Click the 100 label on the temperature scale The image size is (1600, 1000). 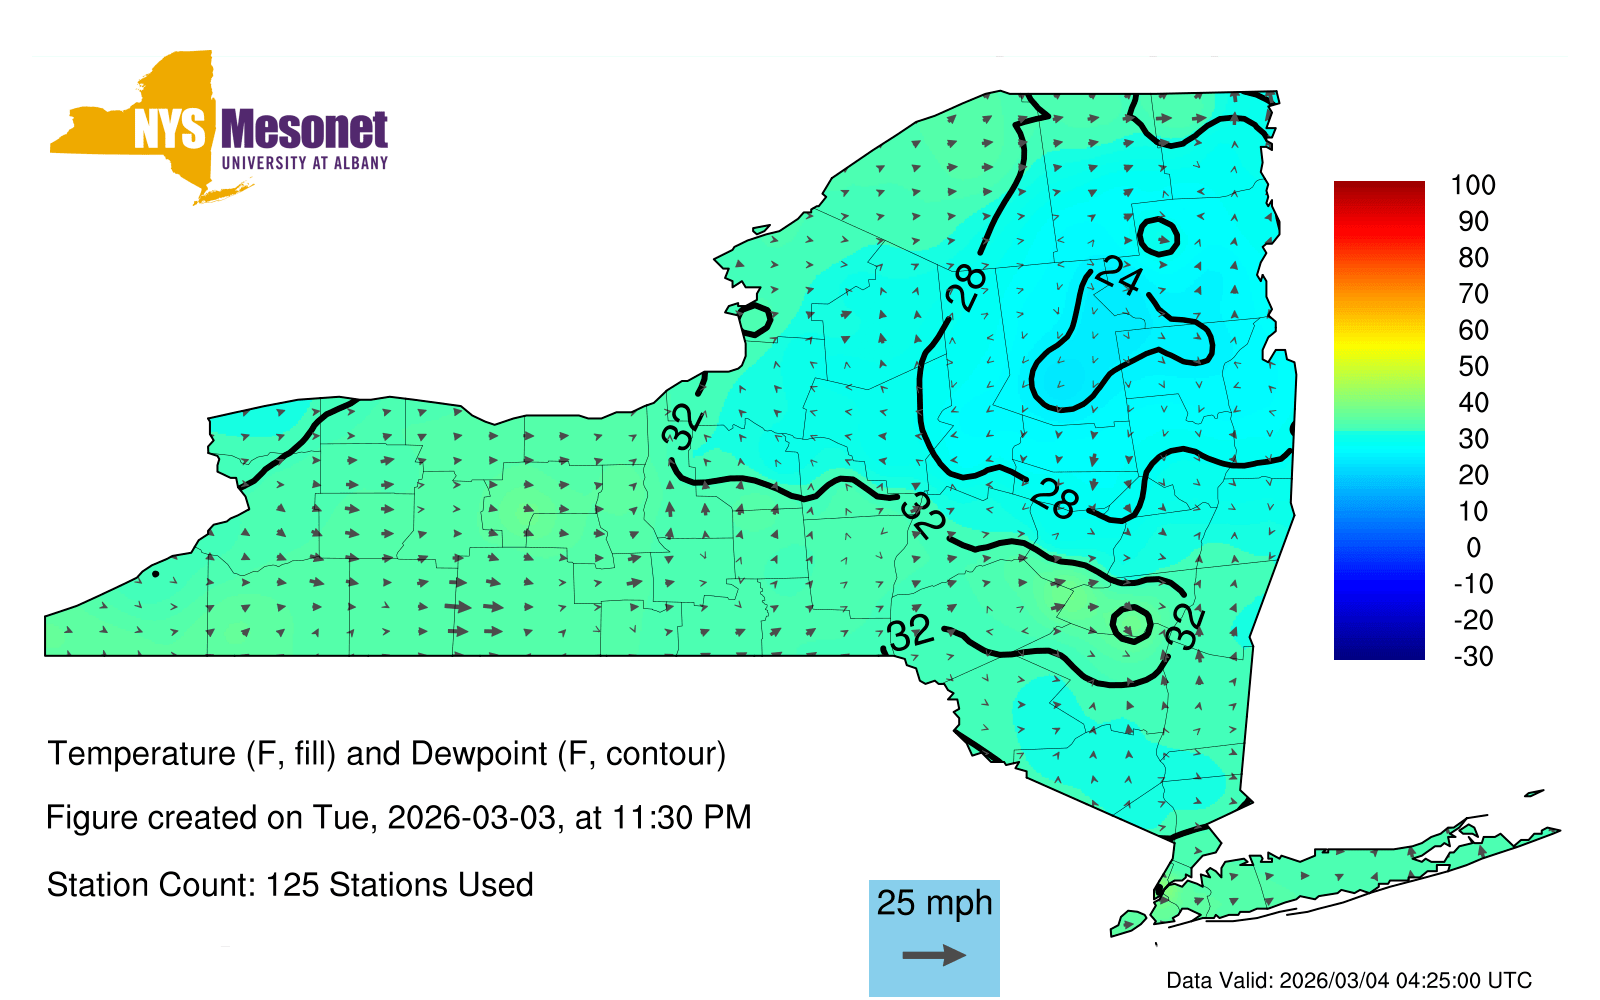coord(1472,185)
